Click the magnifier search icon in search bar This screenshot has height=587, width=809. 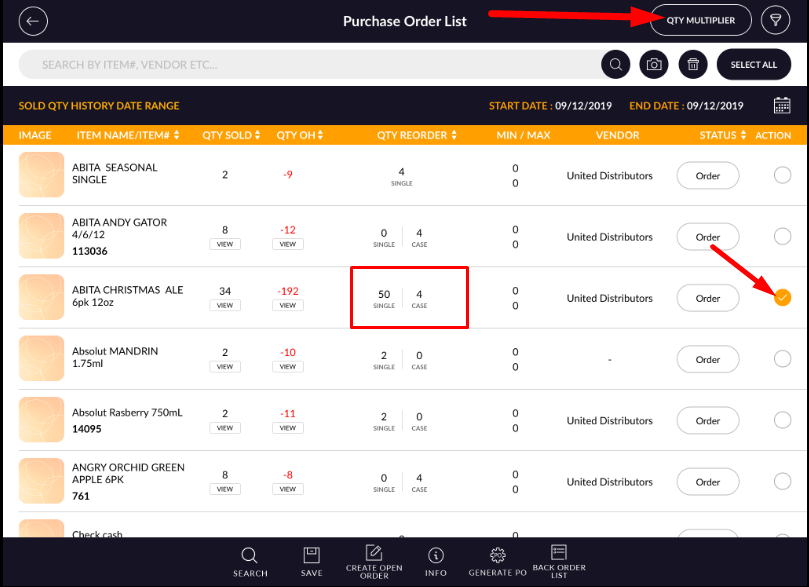pyautogui.click(x=616, y=65)
